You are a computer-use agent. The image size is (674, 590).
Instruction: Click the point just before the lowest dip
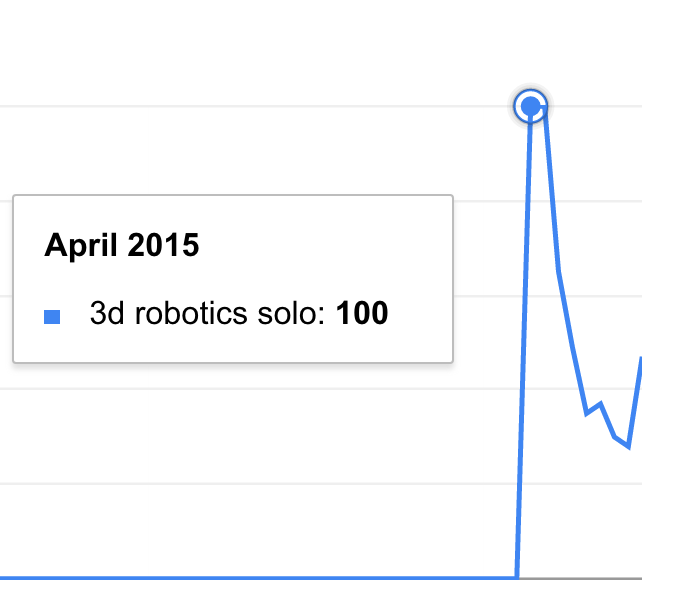point(615,437)
